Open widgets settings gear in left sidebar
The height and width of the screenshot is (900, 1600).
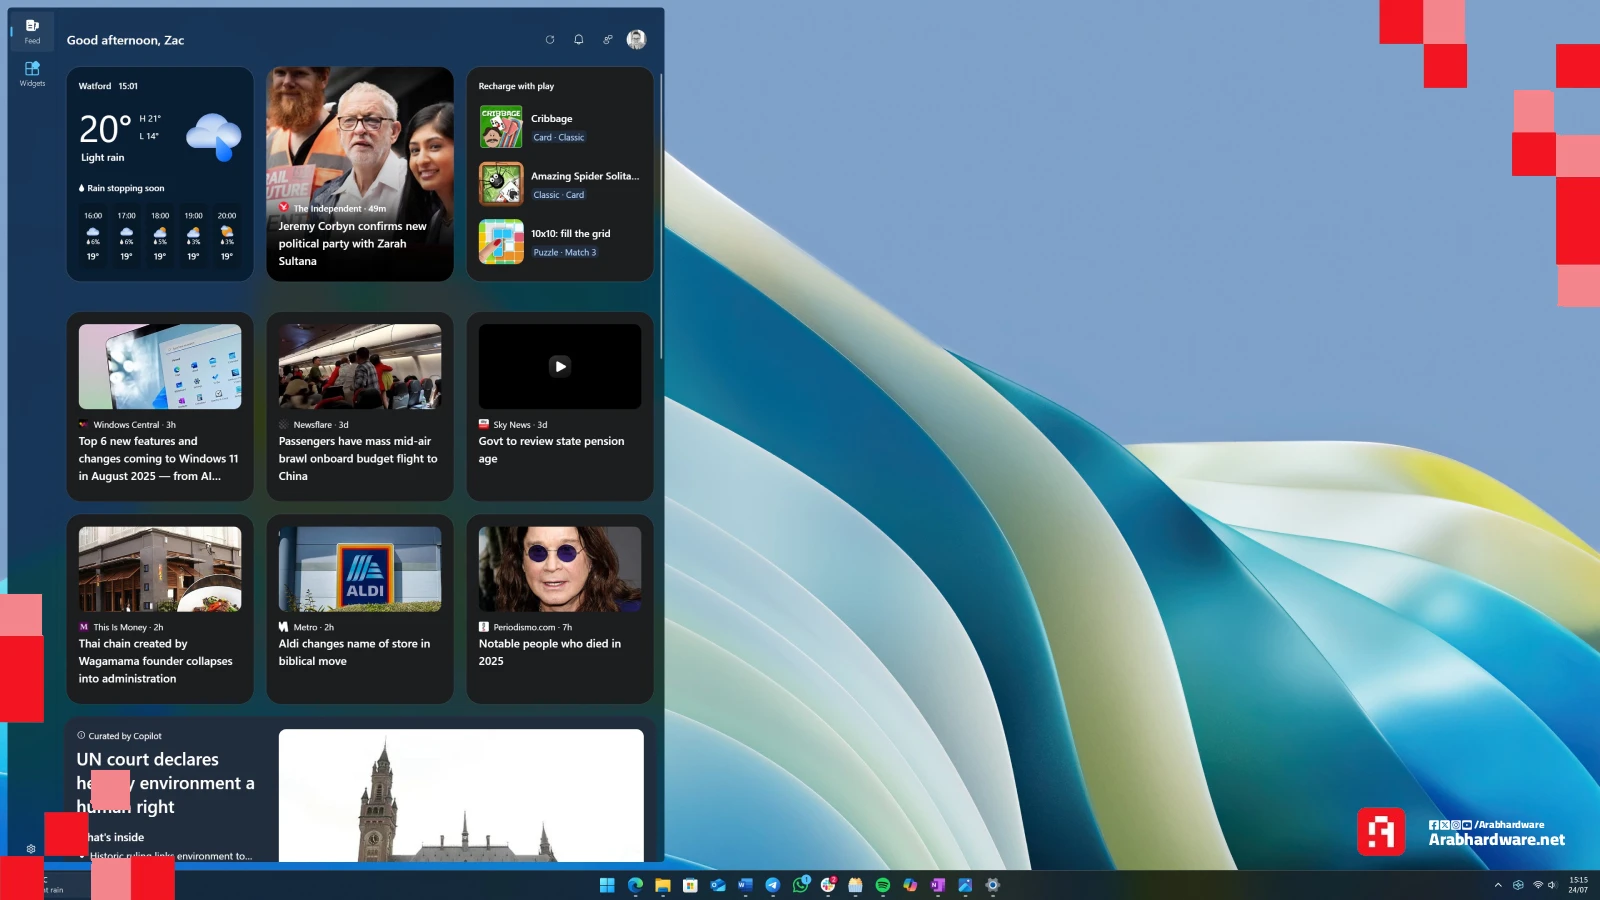[31, 849]
